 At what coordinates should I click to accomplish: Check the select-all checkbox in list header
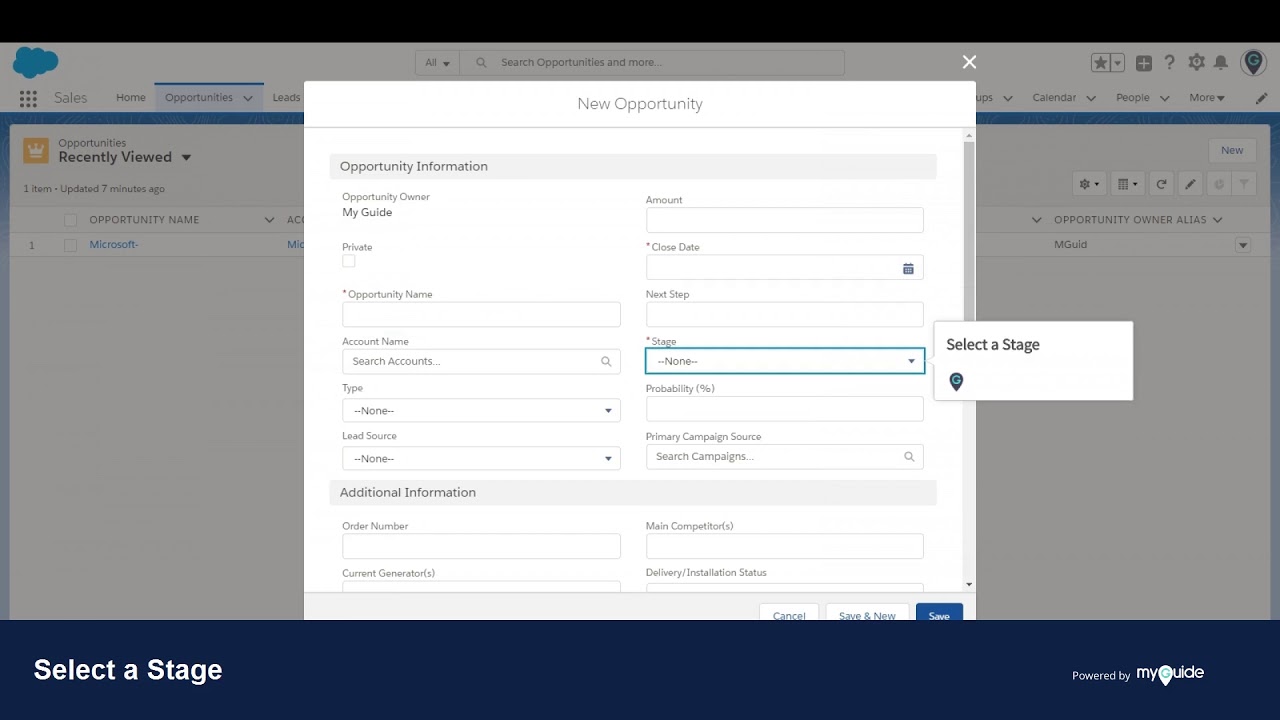point(70,220)
